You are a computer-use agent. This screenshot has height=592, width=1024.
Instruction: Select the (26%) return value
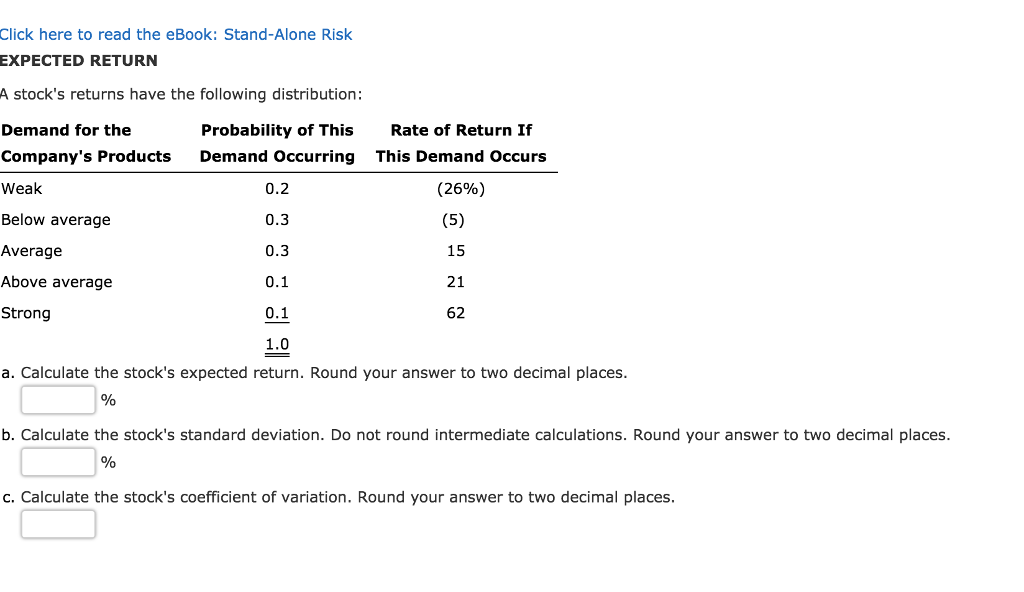tap(461, 188)
